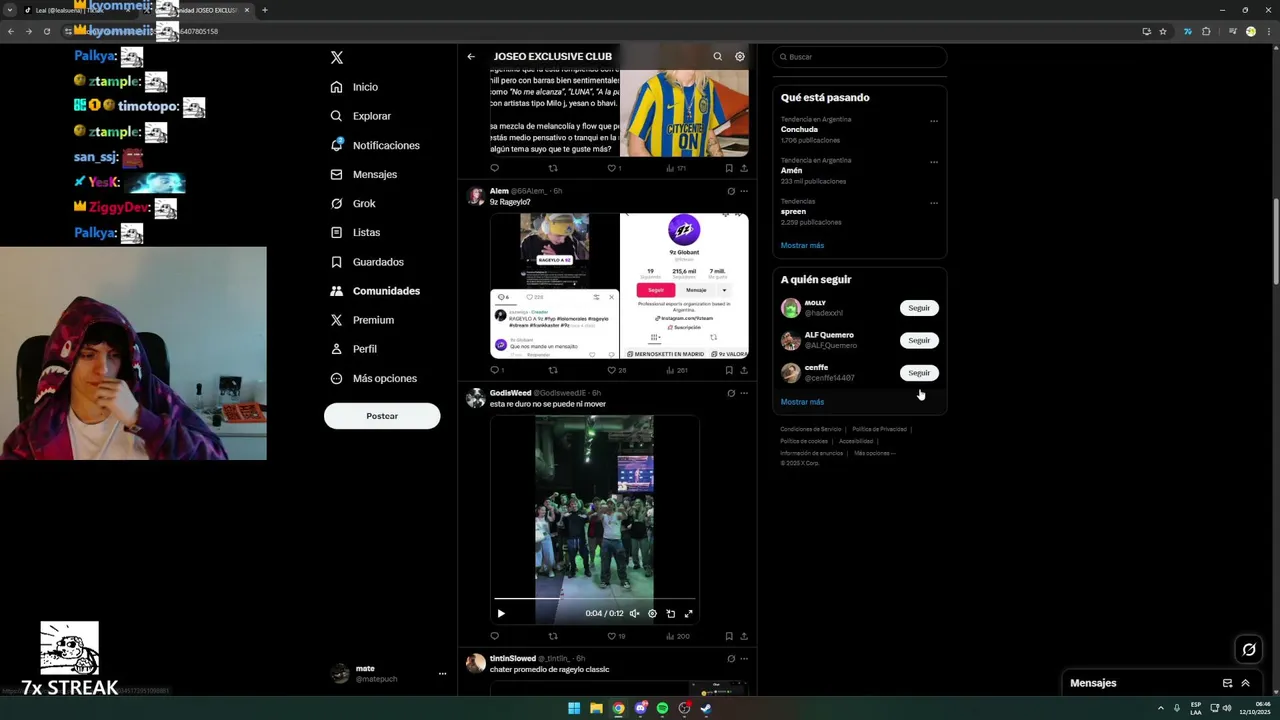This screenshot has height=720, width=1280.
Task: Click the X logo in the sidebar
Action: pyautogui.click(x=337, y=58)
